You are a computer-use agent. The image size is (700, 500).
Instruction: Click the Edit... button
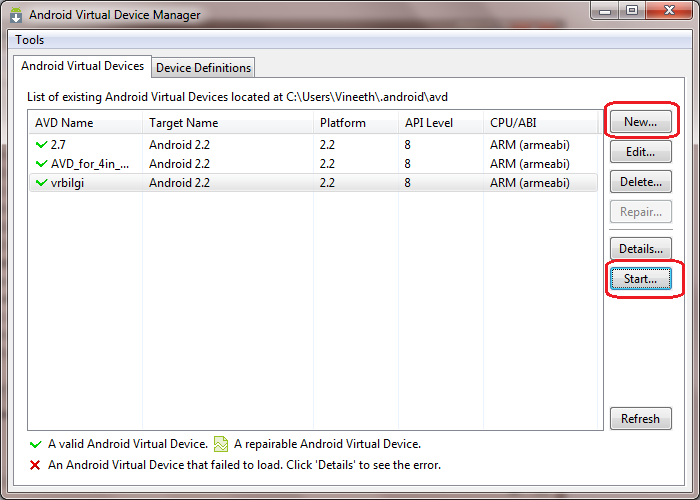tap(641, 152)
